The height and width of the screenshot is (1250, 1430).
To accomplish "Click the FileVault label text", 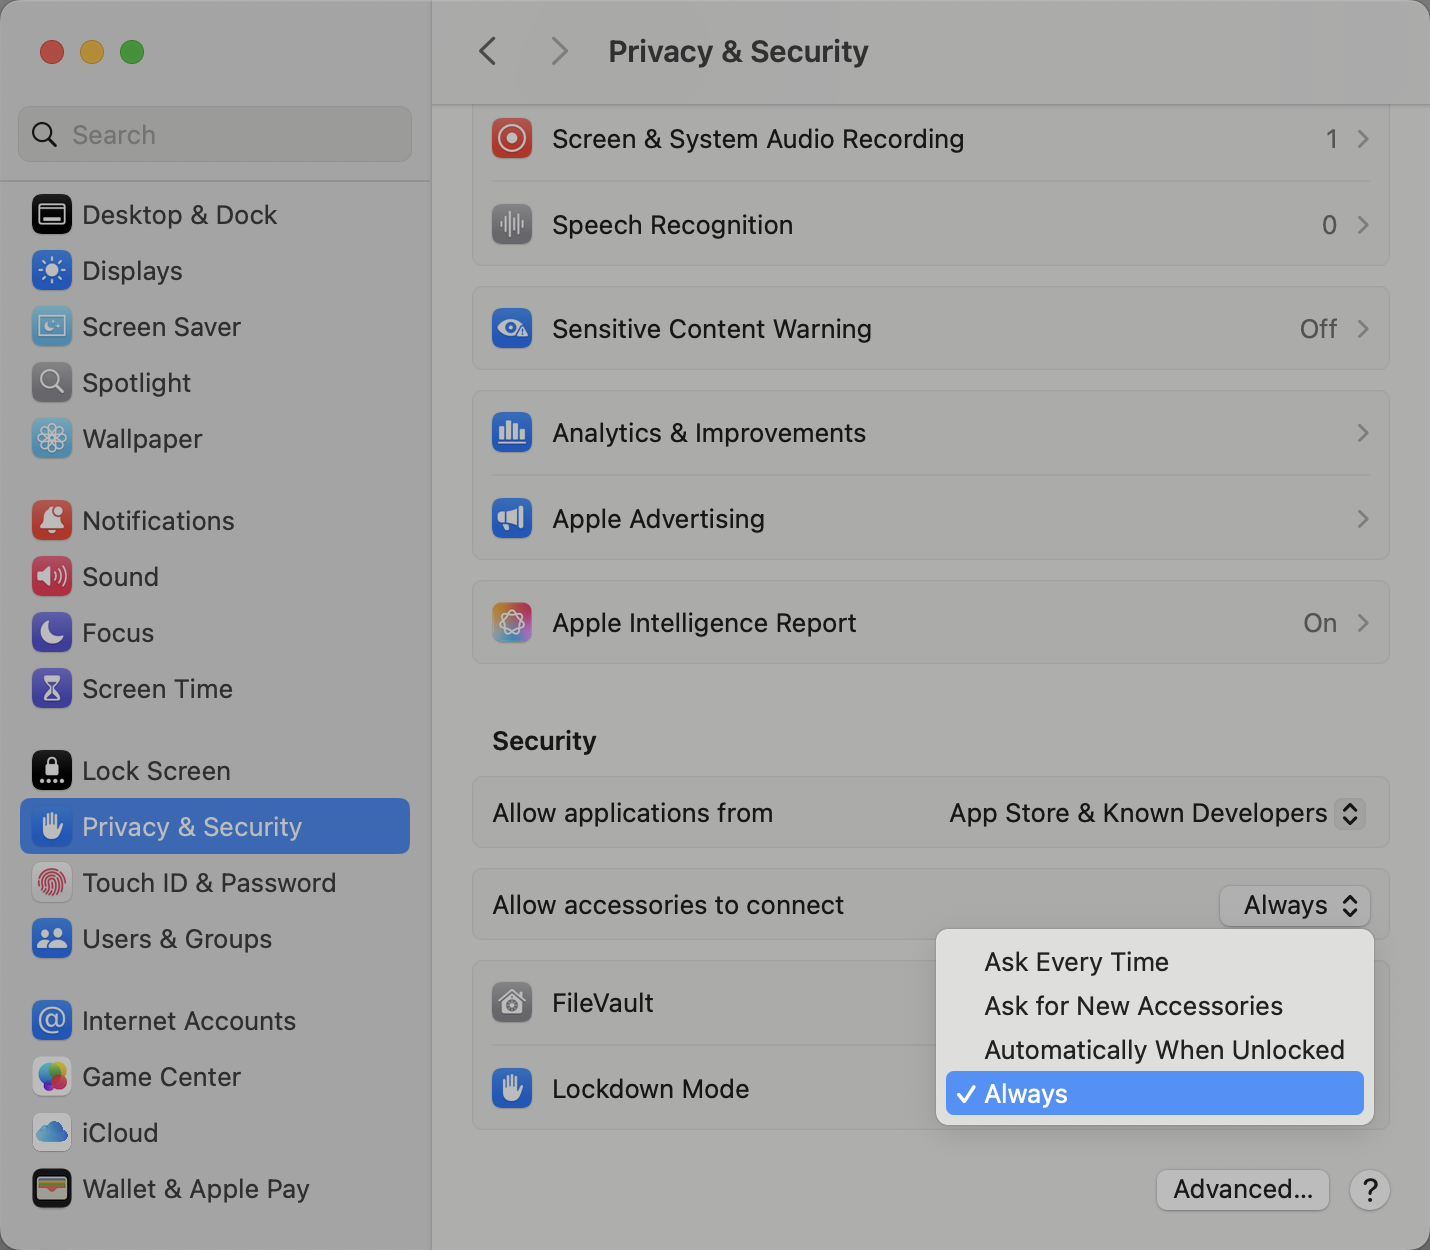I will [x=603, y=1003].
